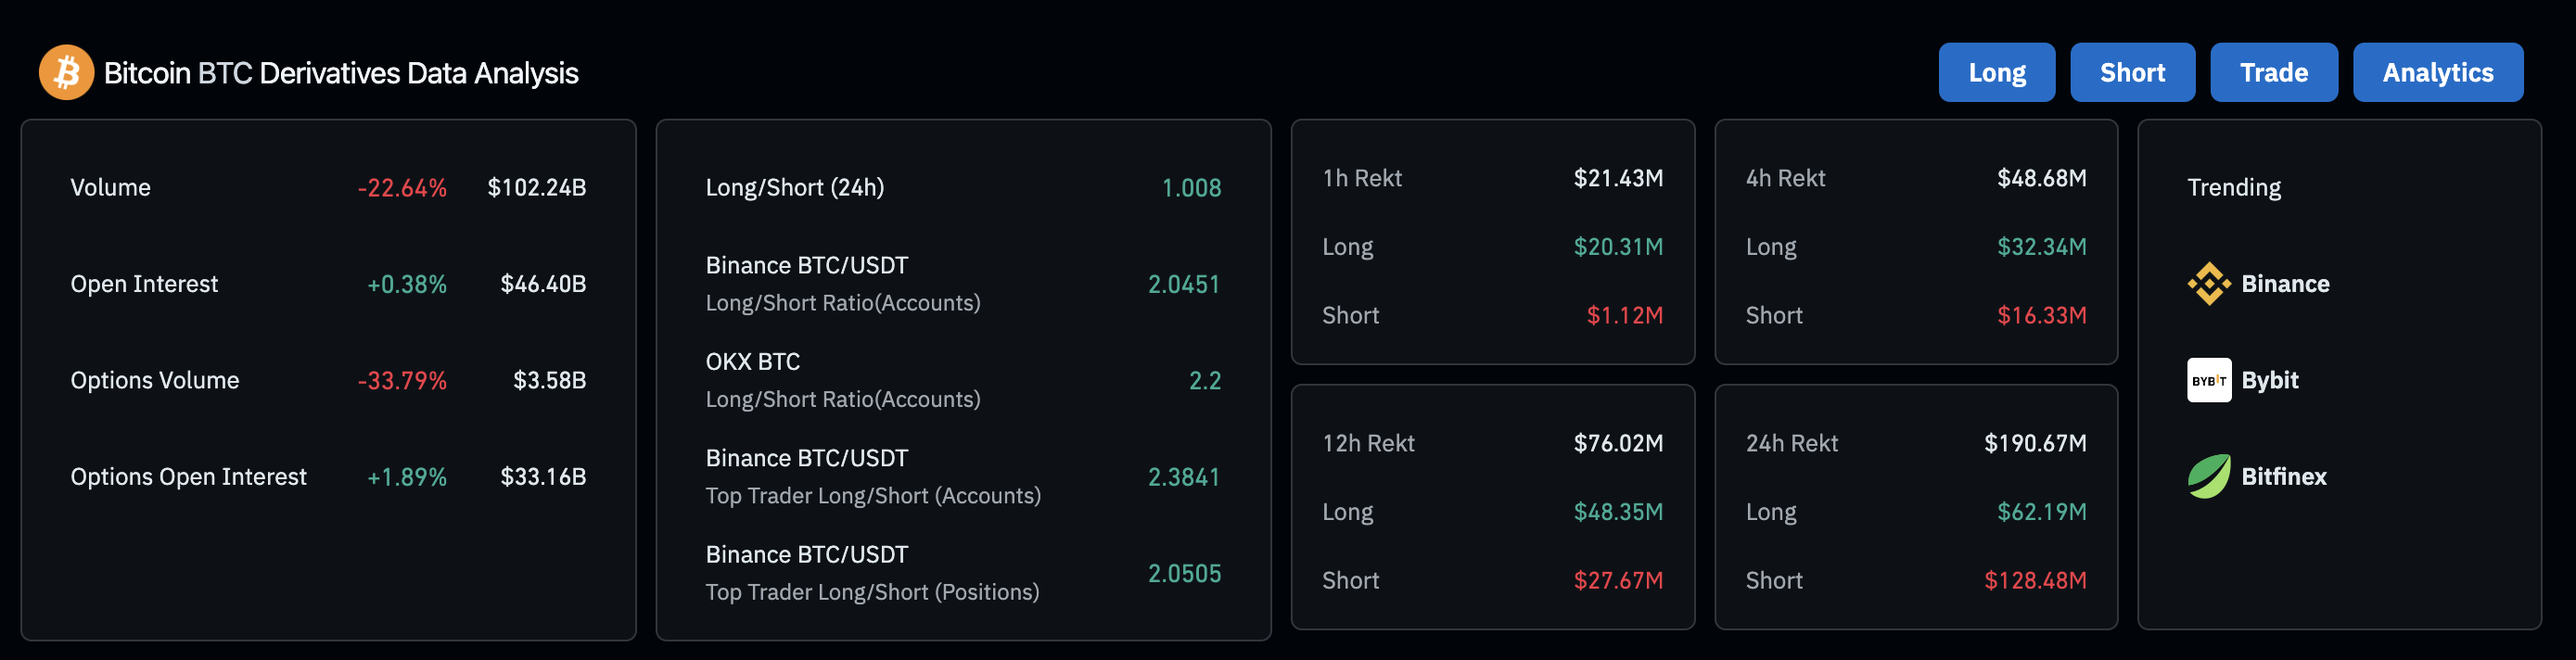Click the Options Volume label

(x=155, y=380)
